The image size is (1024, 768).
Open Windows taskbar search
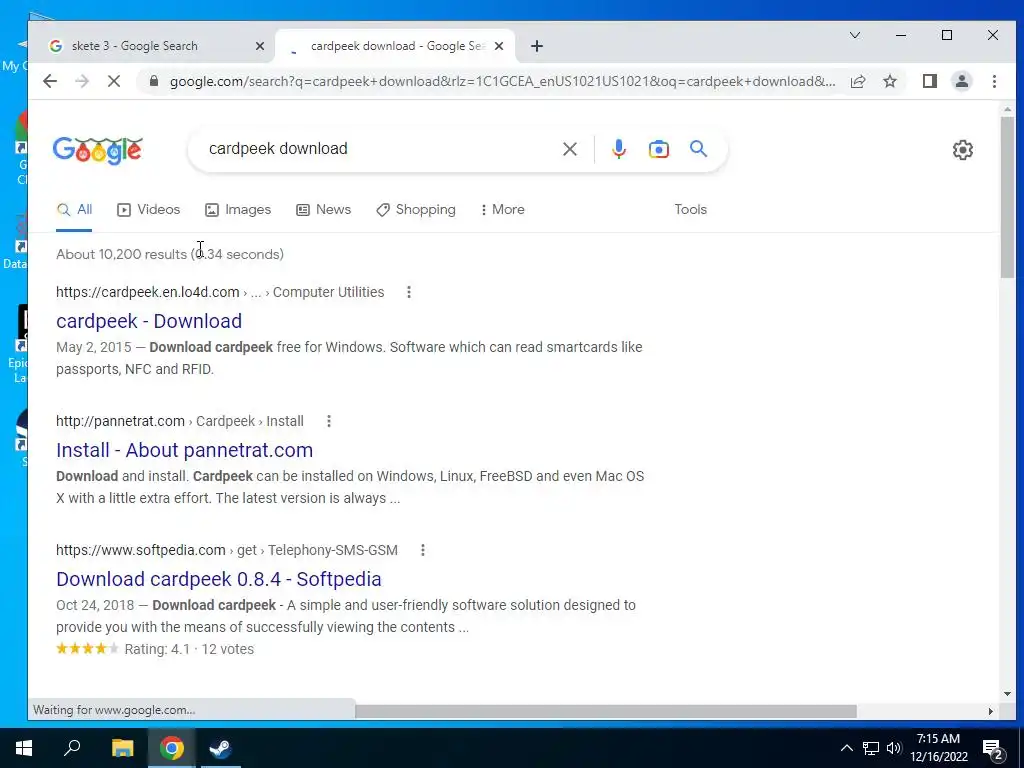(x=72, y=748)
